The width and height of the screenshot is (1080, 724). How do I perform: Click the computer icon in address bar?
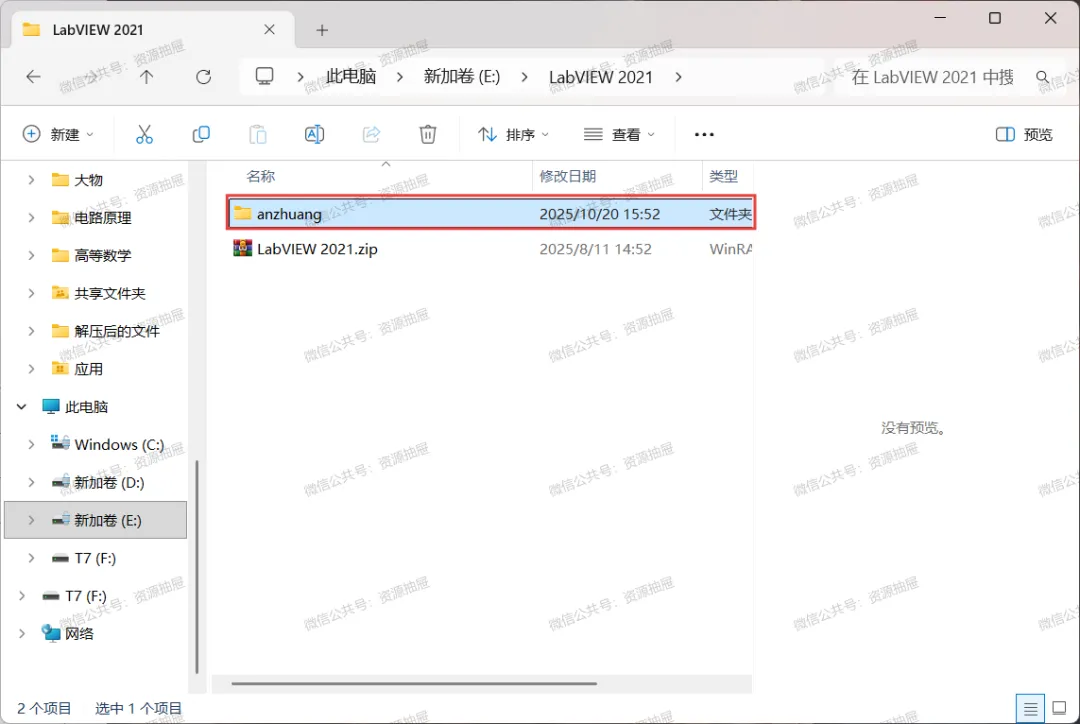[x=264, y=76]
